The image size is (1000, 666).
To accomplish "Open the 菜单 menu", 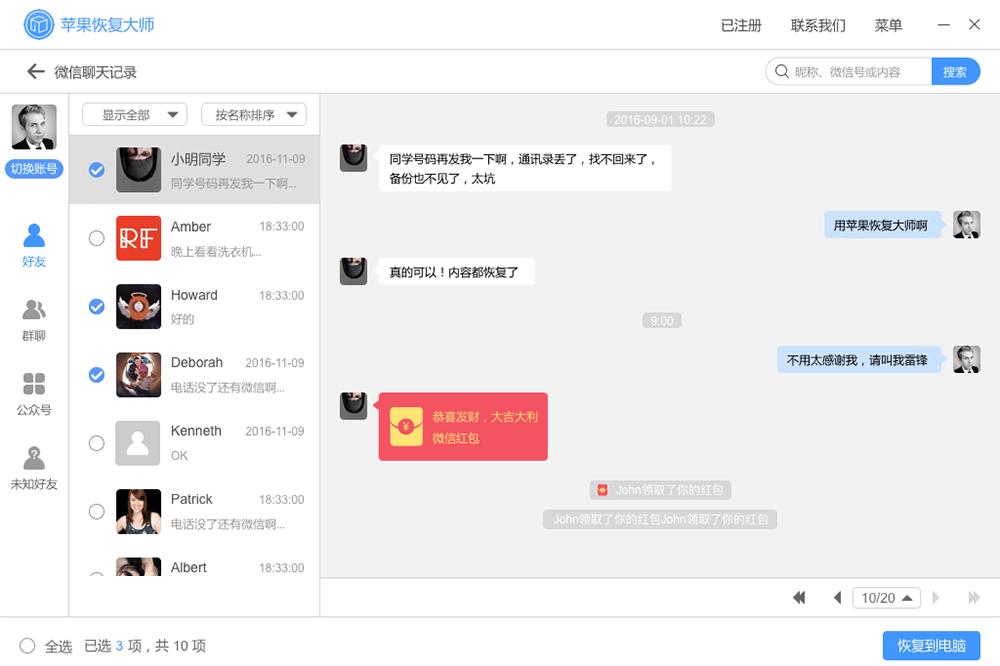I will 888,25.
